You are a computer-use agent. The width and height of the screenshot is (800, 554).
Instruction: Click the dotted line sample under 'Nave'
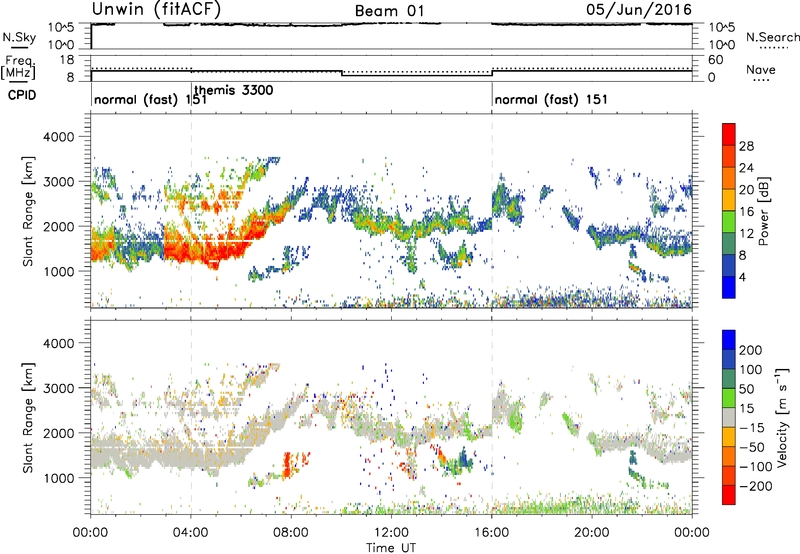[x=762, y=80]
